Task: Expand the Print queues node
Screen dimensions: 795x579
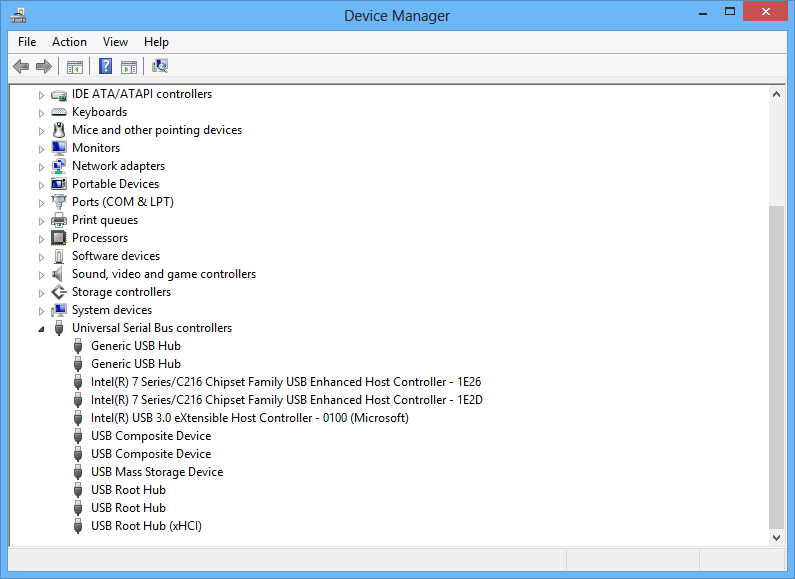Action: 41,221
